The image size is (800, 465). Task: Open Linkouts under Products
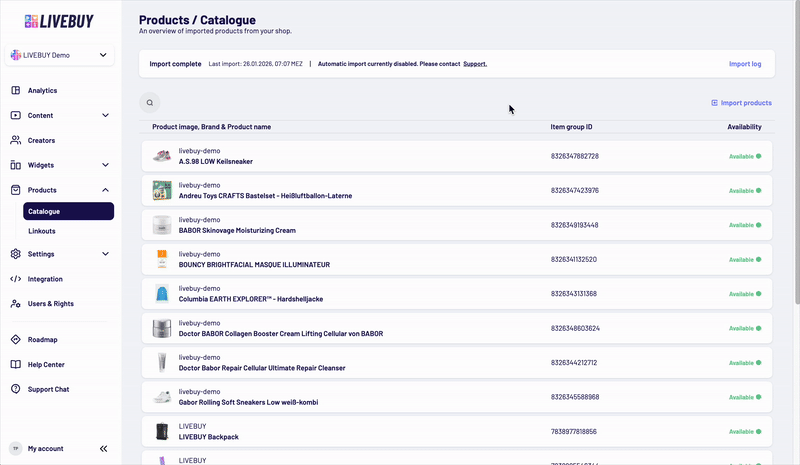[x=42, y=231]
